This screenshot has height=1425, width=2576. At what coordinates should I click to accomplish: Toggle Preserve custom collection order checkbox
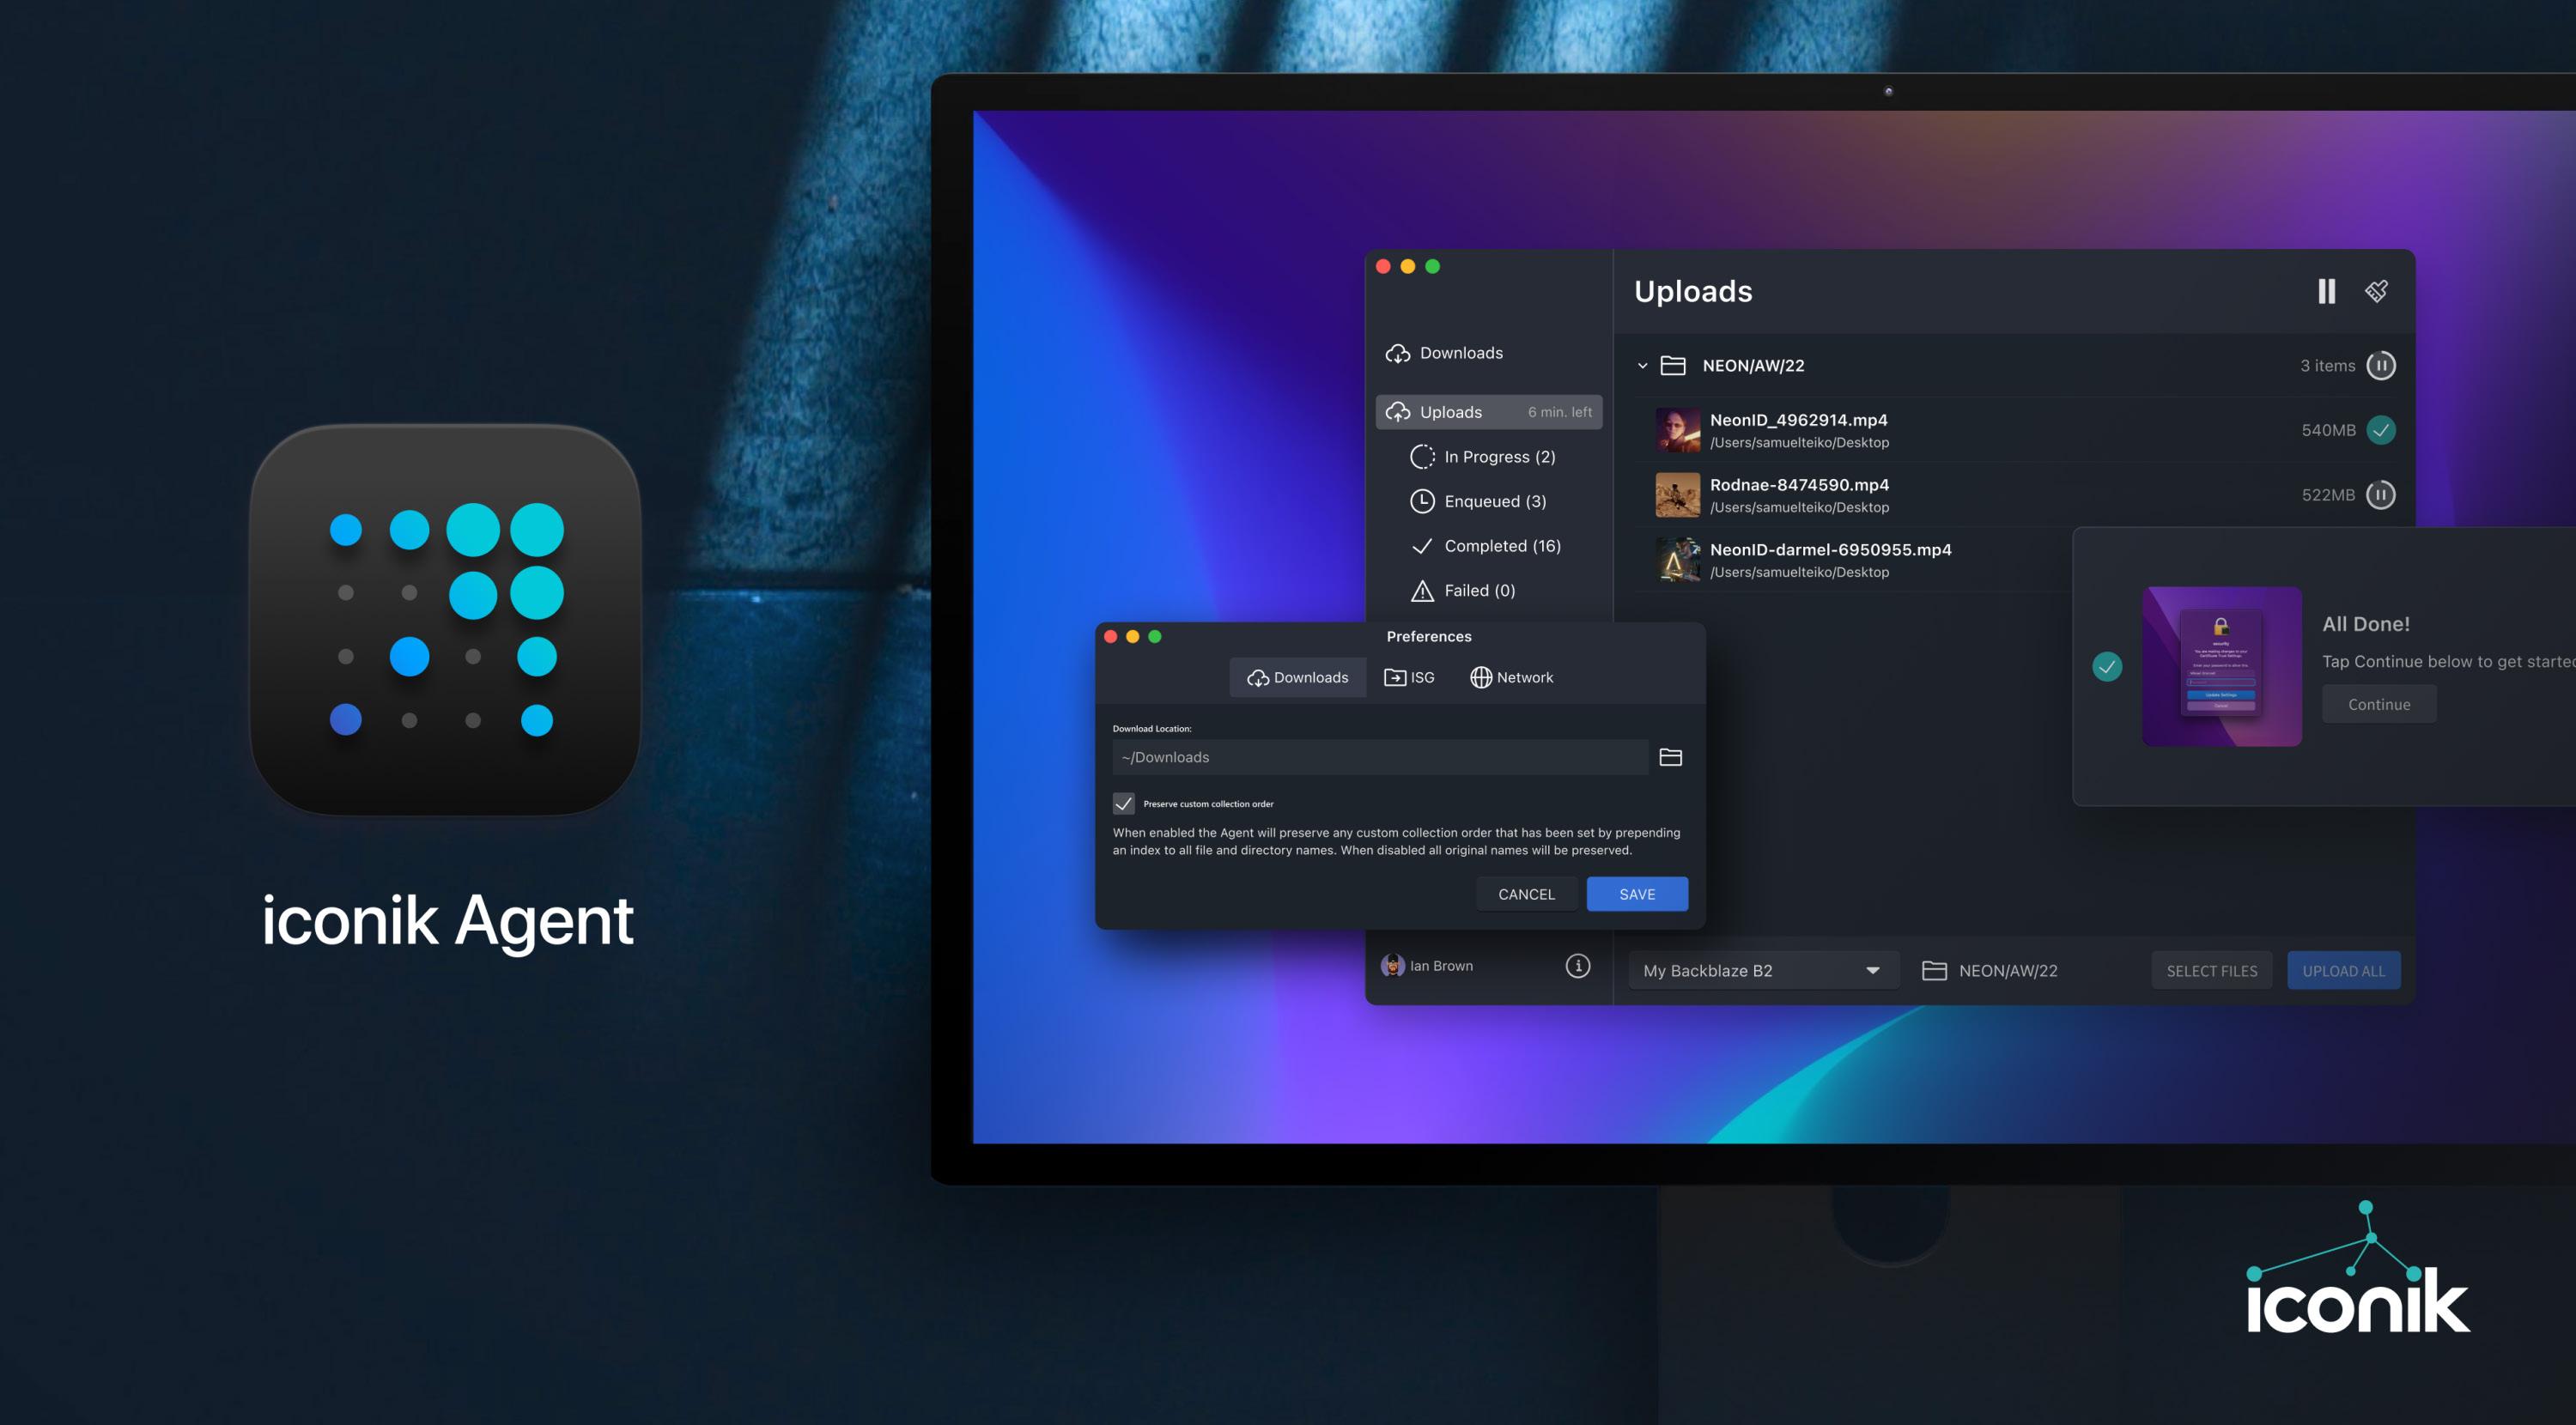point(1124,803)
